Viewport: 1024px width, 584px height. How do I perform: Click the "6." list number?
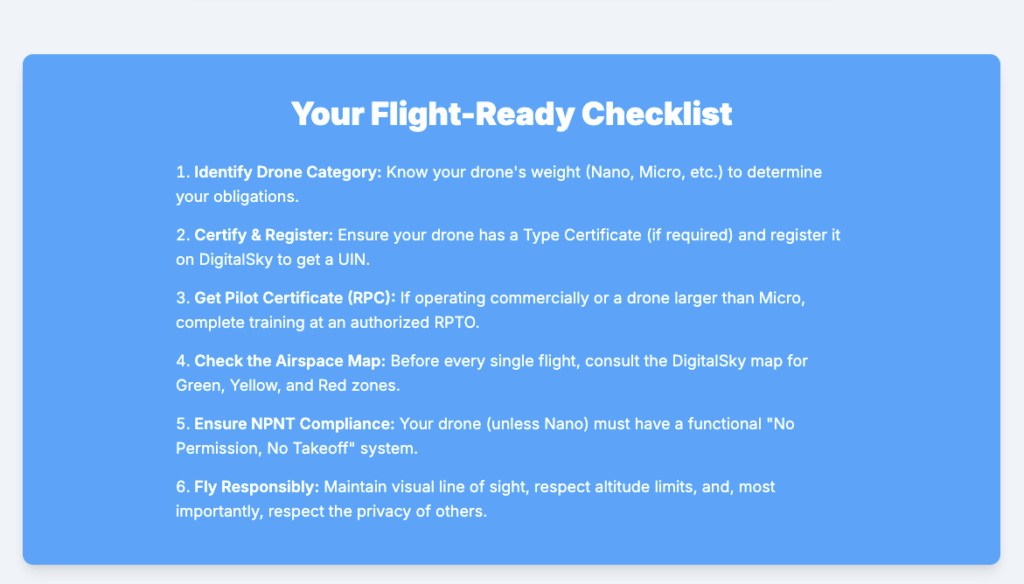[182, 487]
